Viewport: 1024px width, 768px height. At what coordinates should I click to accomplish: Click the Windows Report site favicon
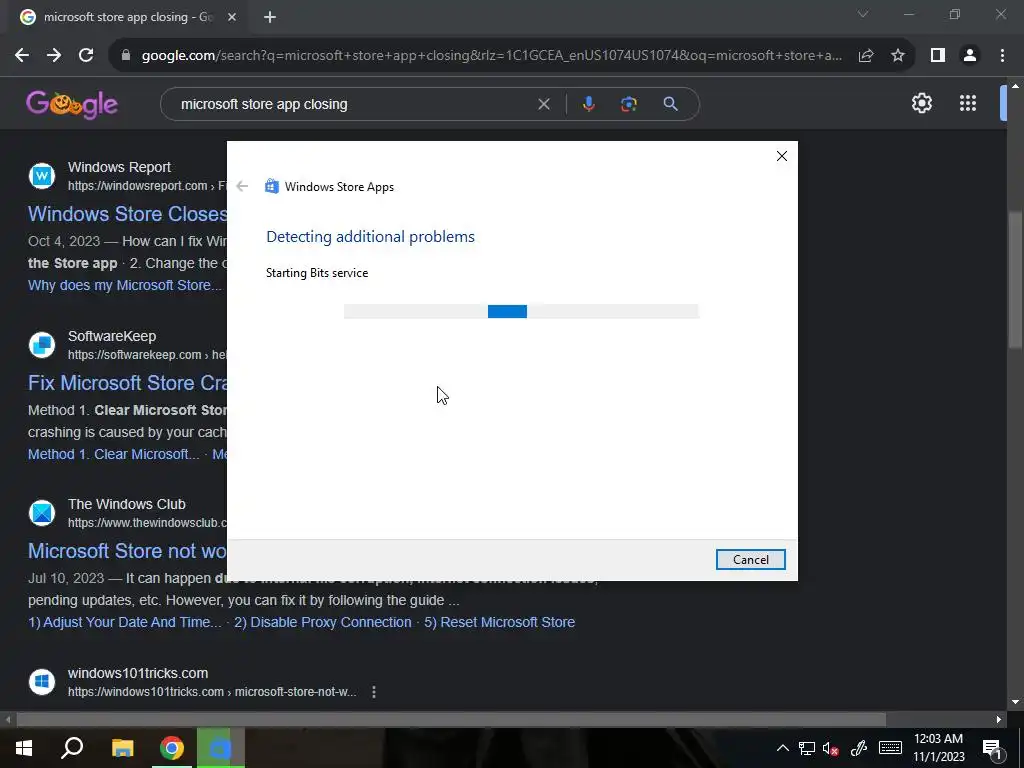(x=42, y=176)
